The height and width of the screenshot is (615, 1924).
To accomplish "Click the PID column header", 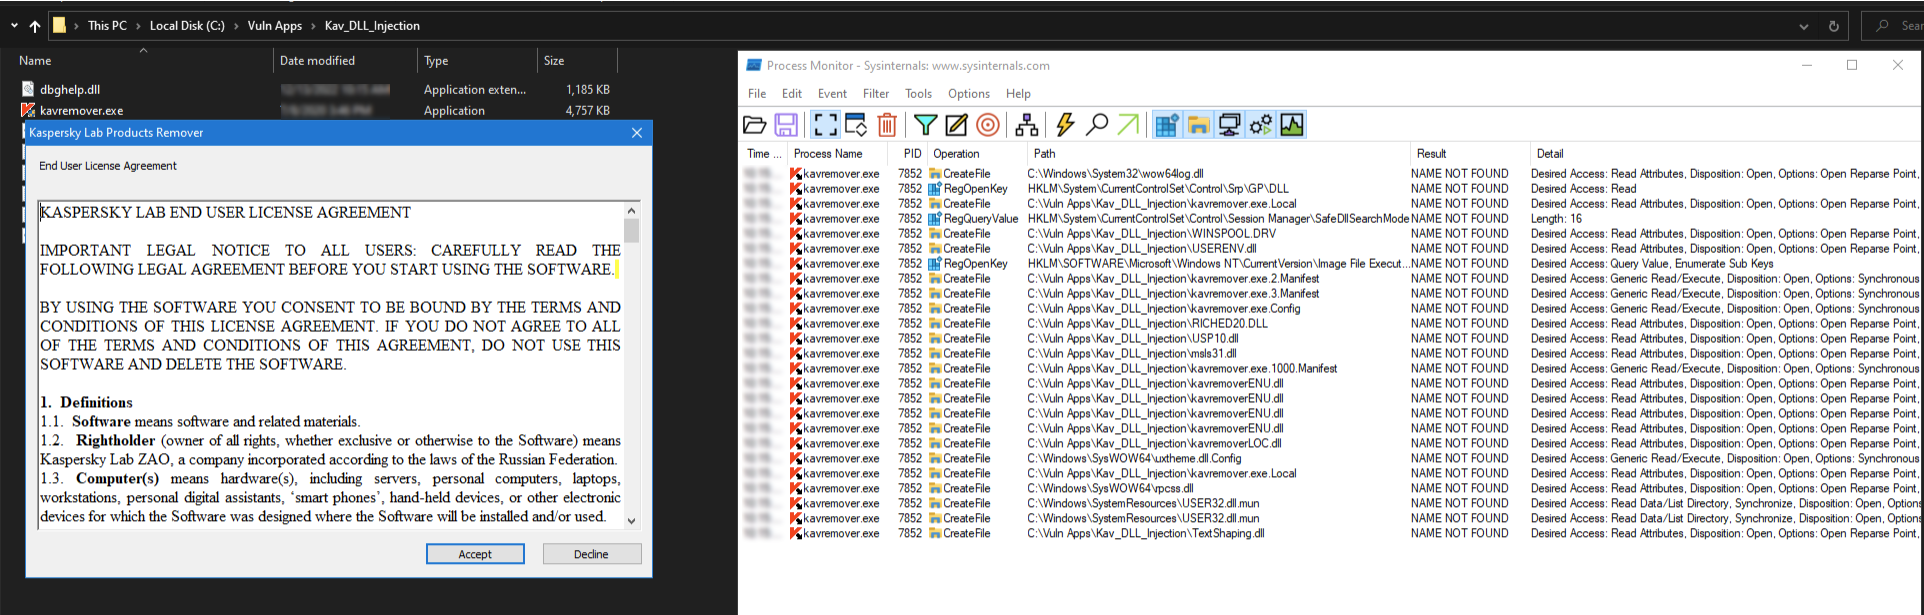I will tap(909, 154).
